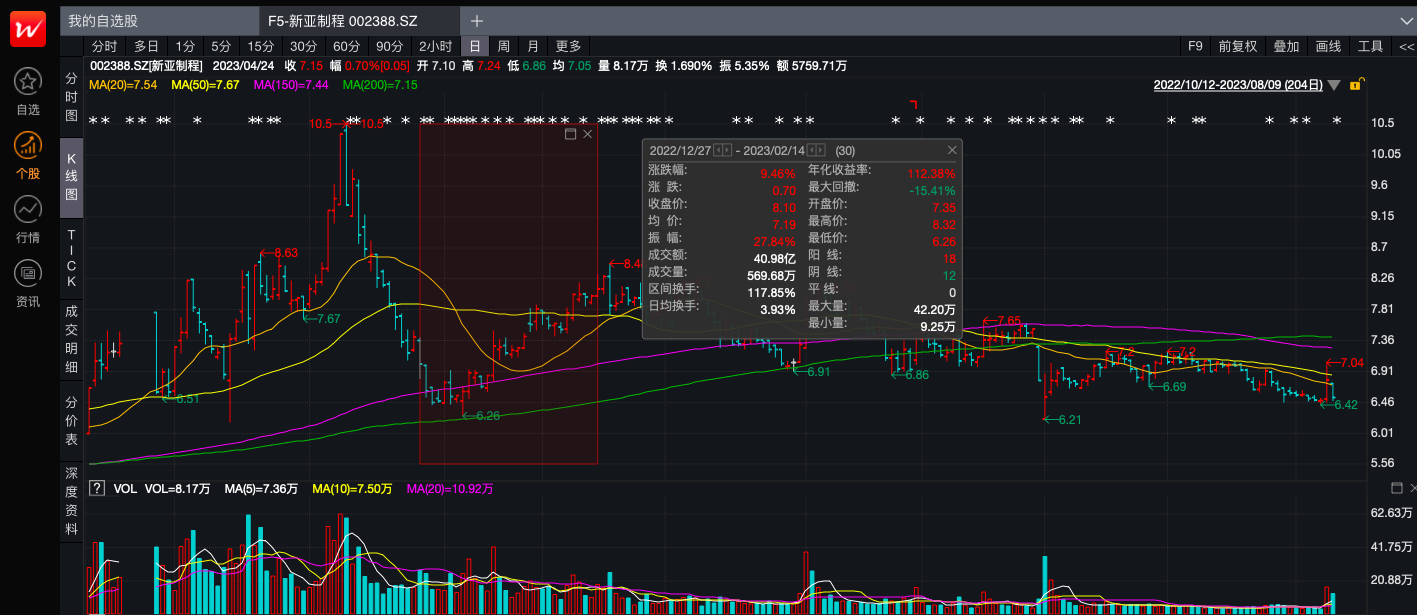
Task: Click the yellow unlock padlock icon
Action: pos(1356,85)
